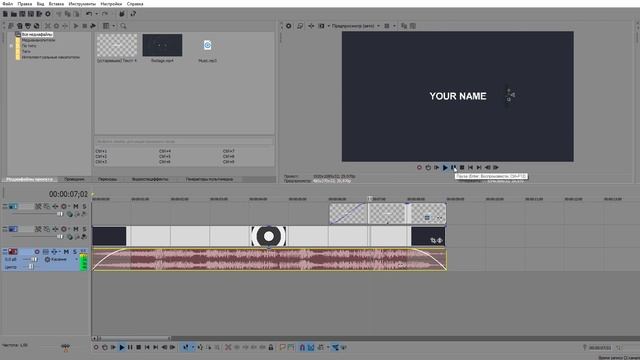Viewport: 640px width, 360px height.
Task: Open the Вид menu
Action: click(x=40, y=4)
